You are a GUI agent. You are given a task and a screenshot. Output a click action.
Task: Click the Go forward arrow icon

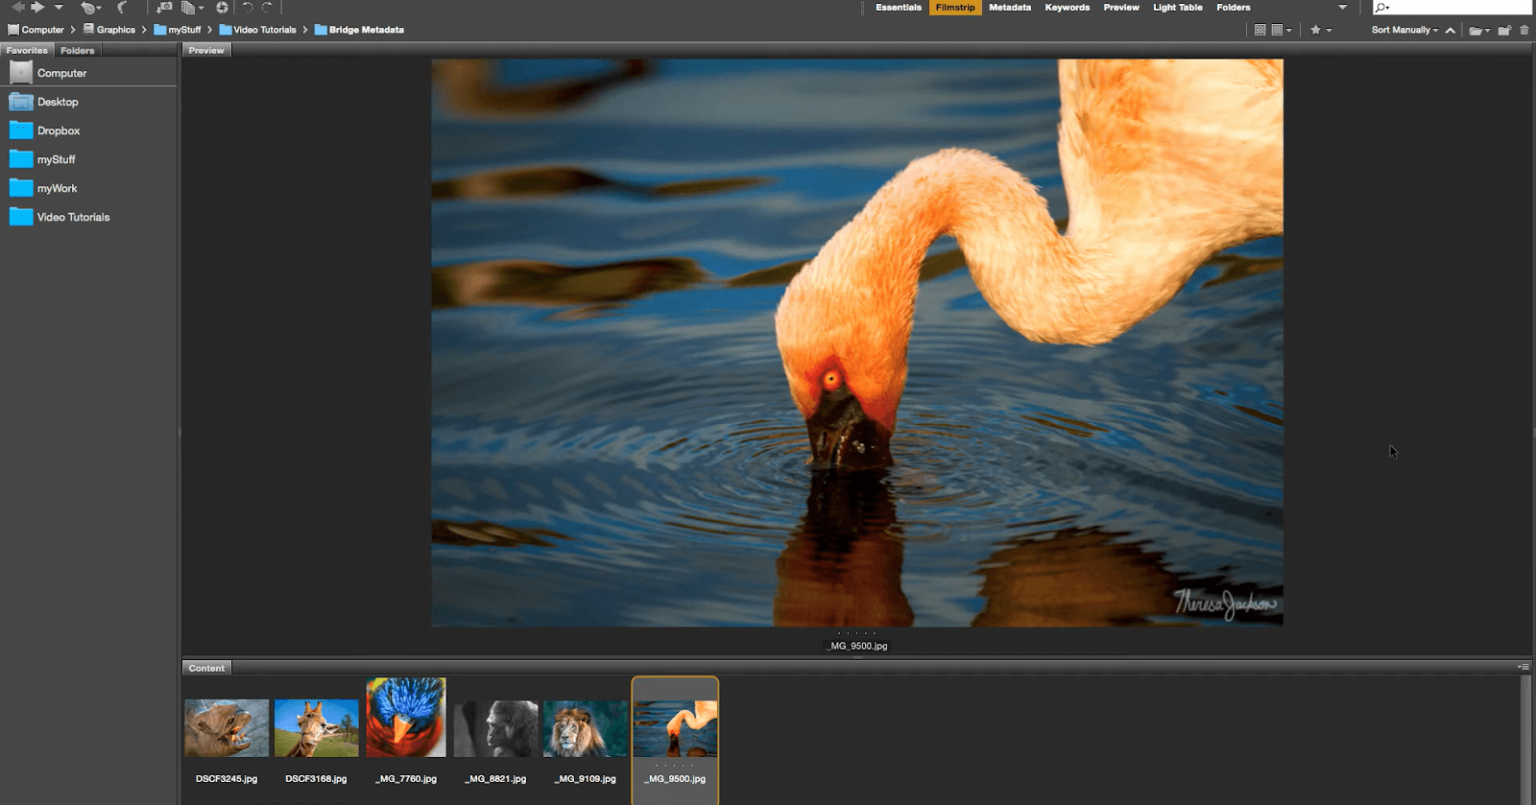pos(38,7)
